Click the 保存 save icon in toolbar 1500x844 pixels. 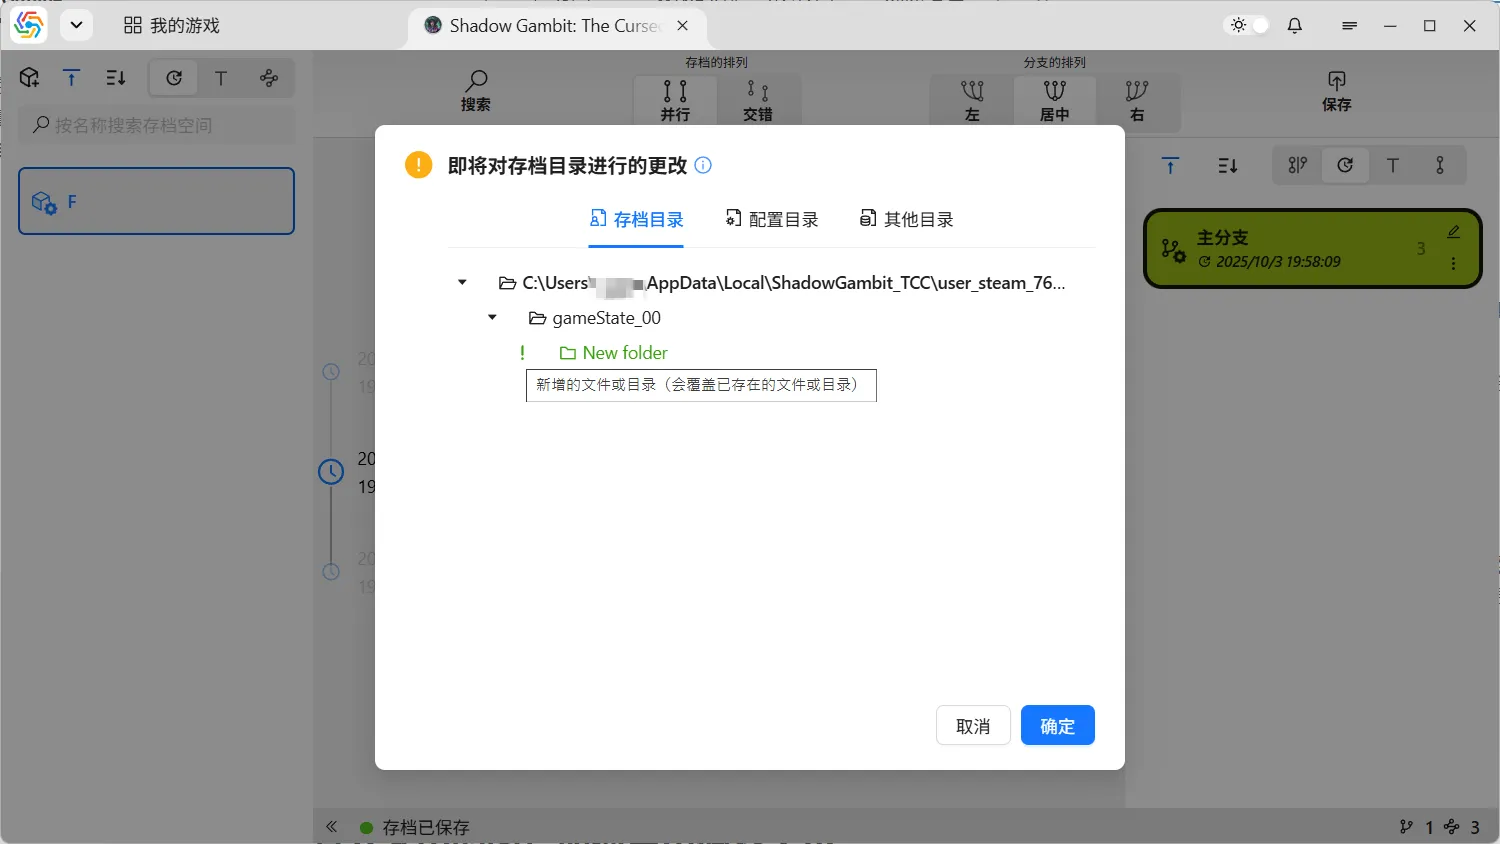pos(1336,91)
